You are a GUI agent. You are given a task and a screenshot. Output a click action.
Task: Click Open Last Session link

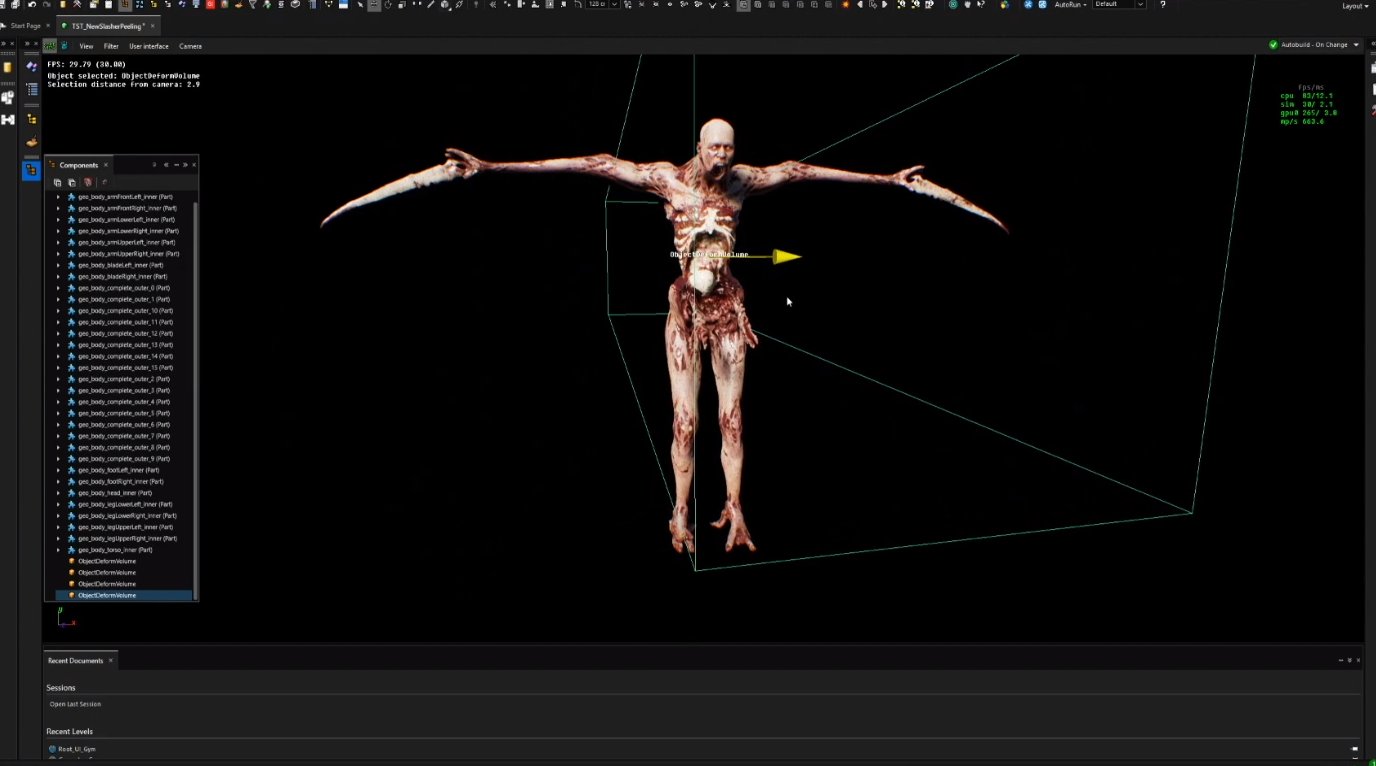[75, 704]
